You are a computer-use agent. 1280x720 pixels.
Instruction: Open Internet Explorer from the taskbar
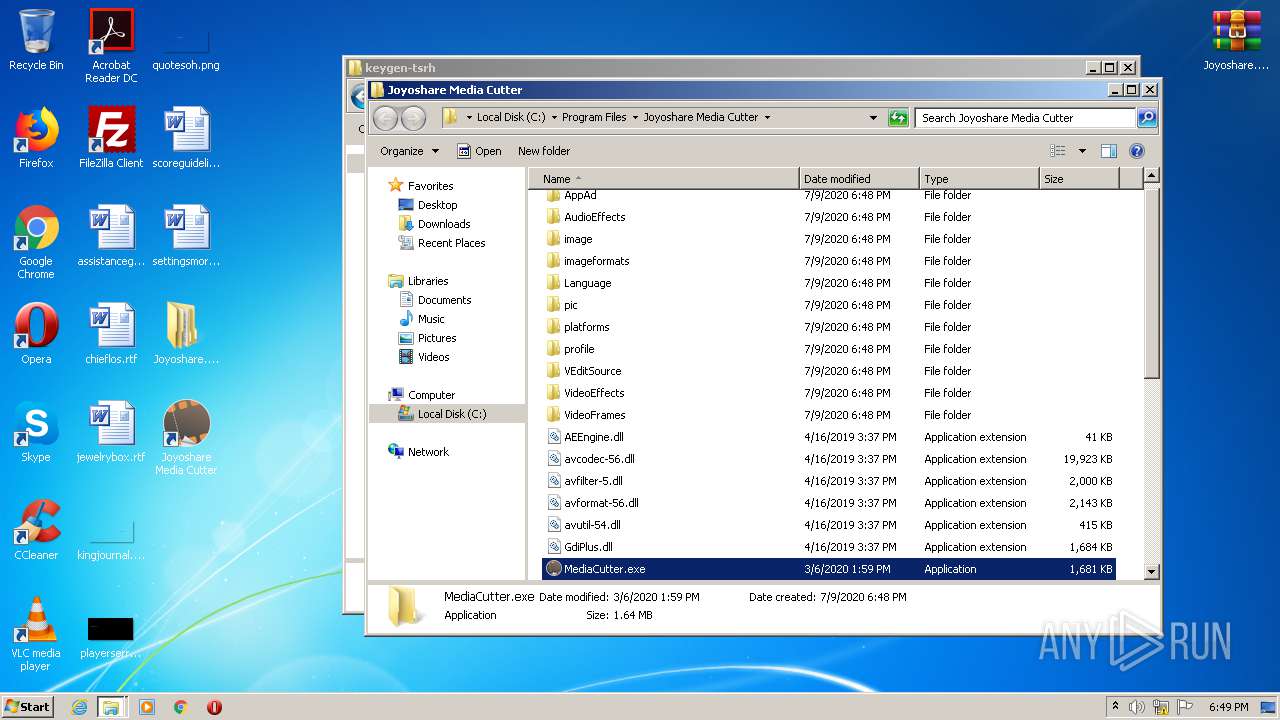pyautogui.click(x=79, y=707)
